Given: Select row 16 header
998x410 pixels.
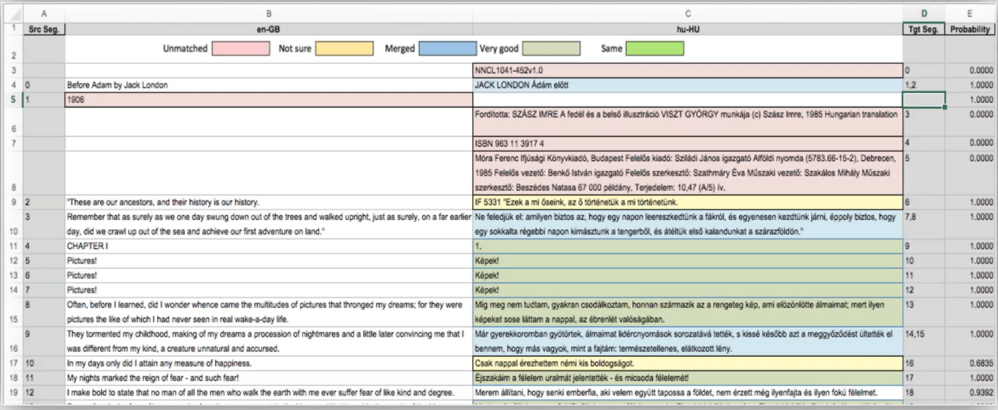Looking at the screenshot, I should point(13,341).
